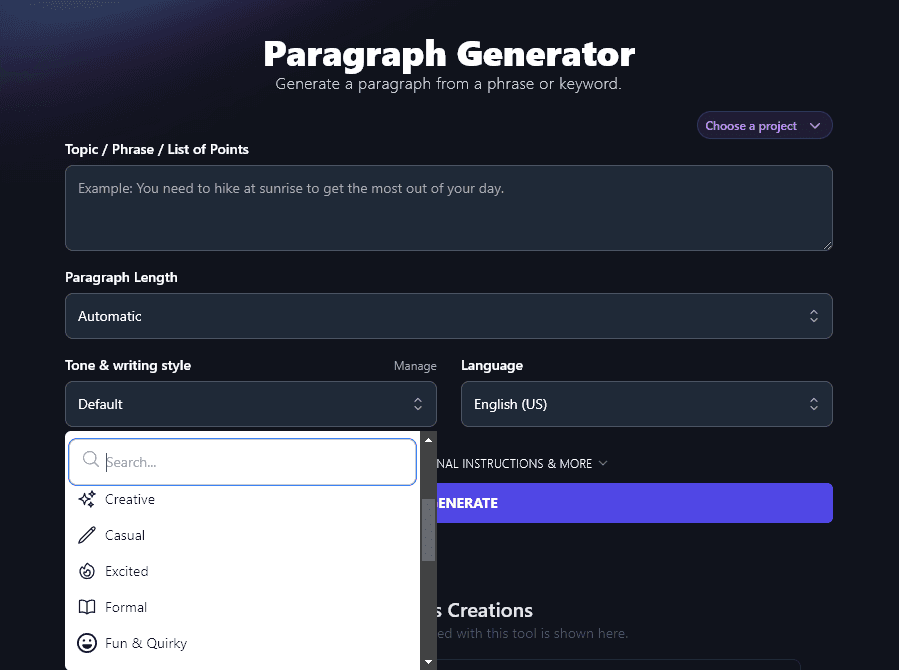Click the tone list scrollbar thumb

coord(429,530)
